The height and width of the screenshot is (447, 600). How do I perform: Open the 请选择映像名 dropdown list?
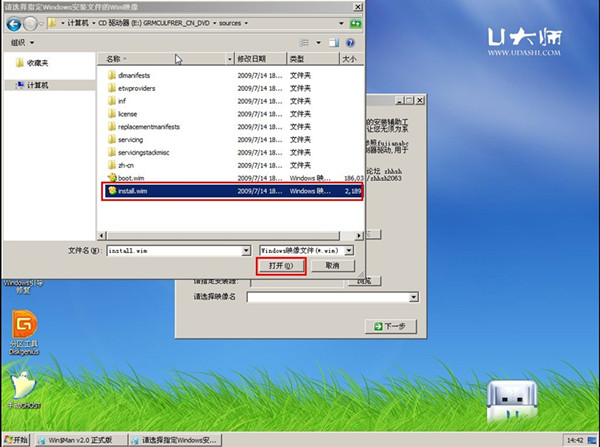pyautogui.click(x=411, y=297)
